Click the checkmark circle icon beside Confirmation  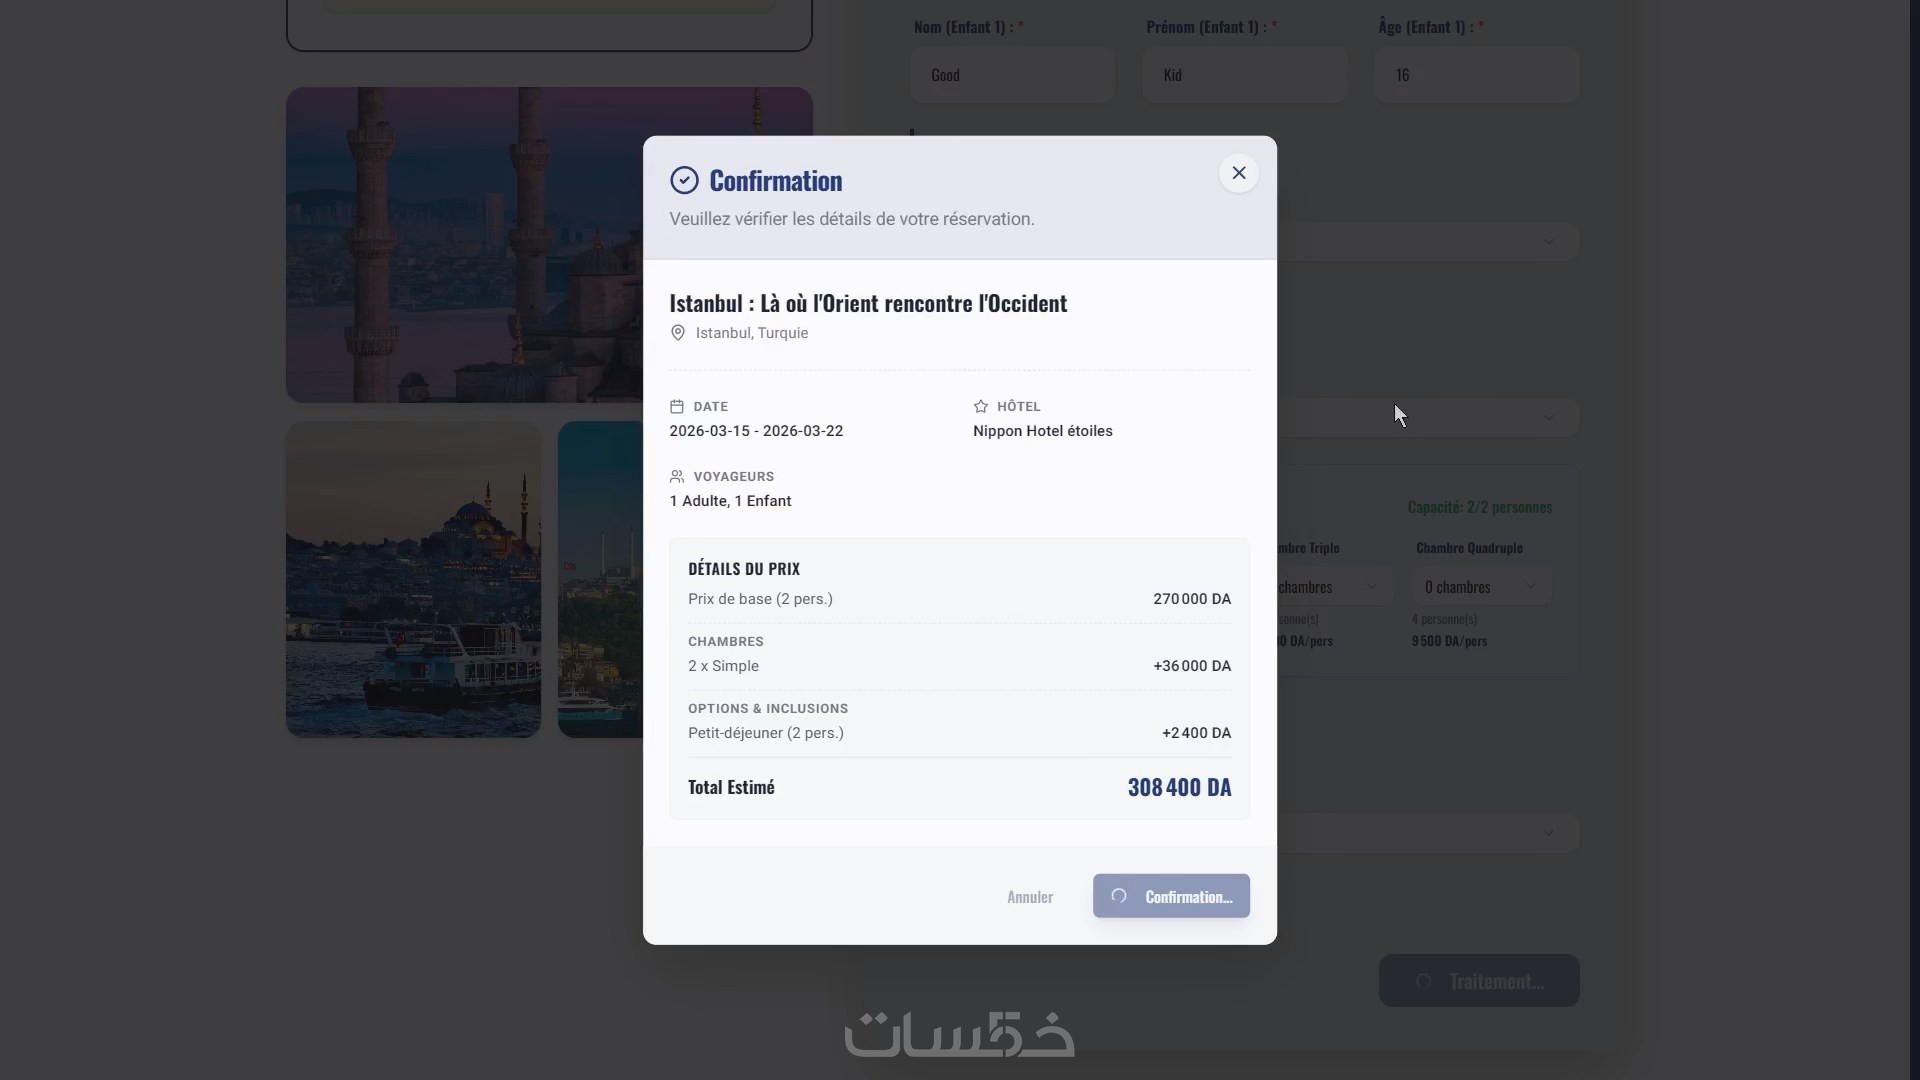684,180
